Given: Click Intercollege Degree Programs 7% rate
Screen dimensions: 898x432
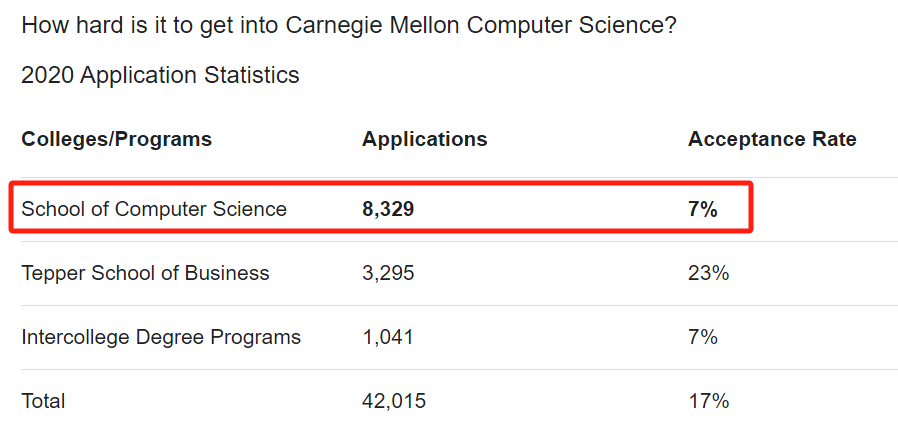Looking at the screenshot, I should point(703,337).
